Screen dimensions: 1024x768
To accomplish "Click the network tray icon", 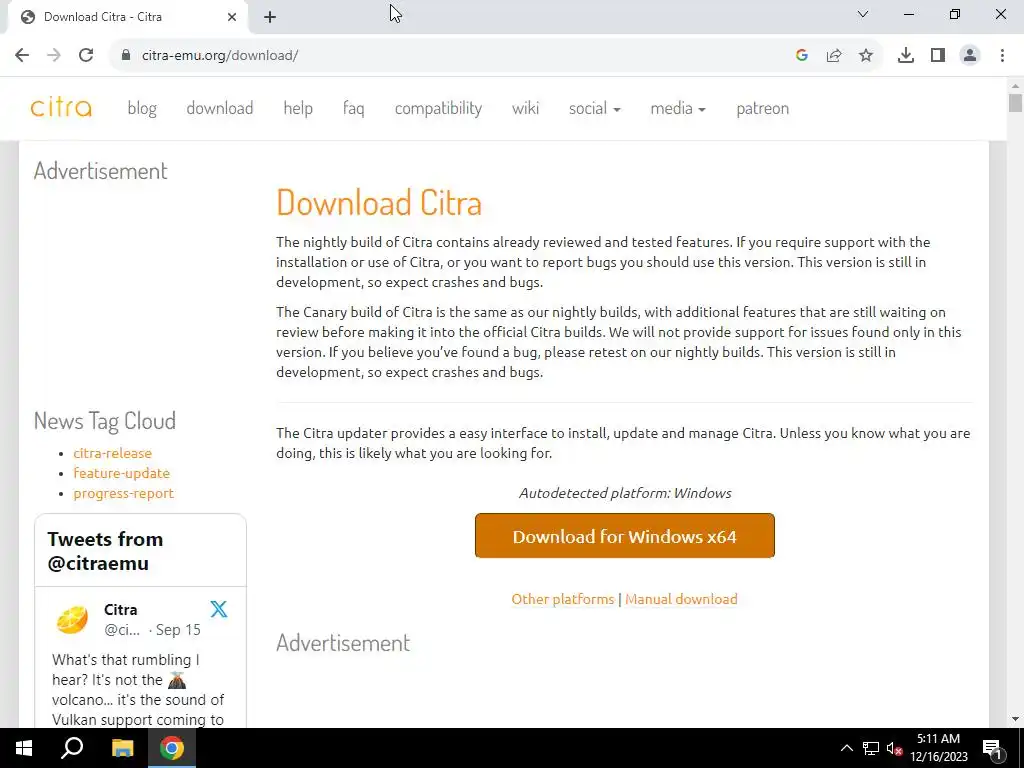I will [x=871, y=748].
